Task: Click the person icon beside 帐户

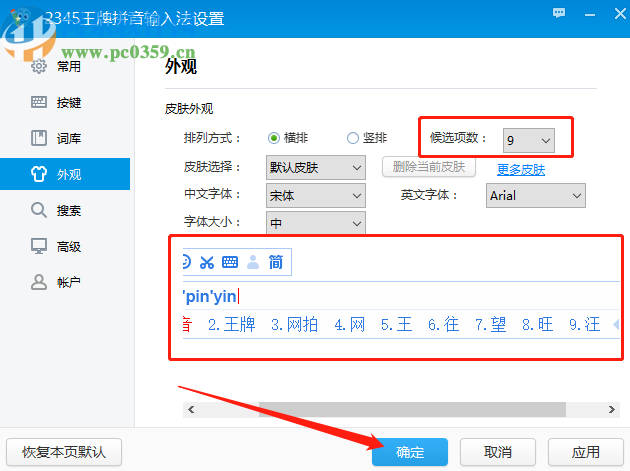Action: point(39,282)
